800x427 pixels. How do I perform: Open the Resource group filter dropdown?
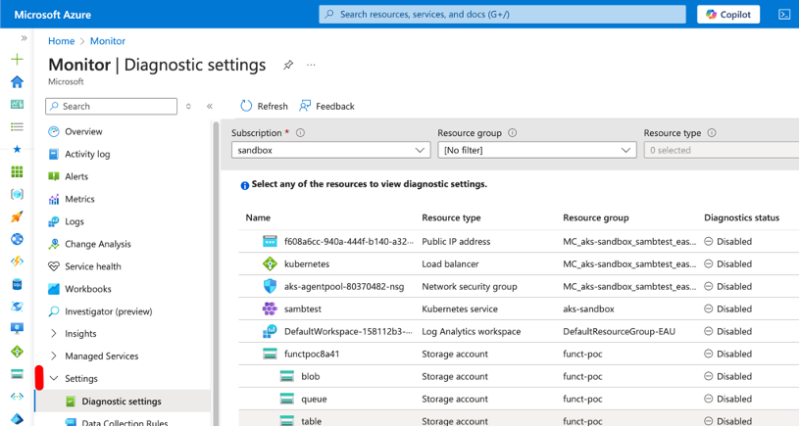(536, 150)
